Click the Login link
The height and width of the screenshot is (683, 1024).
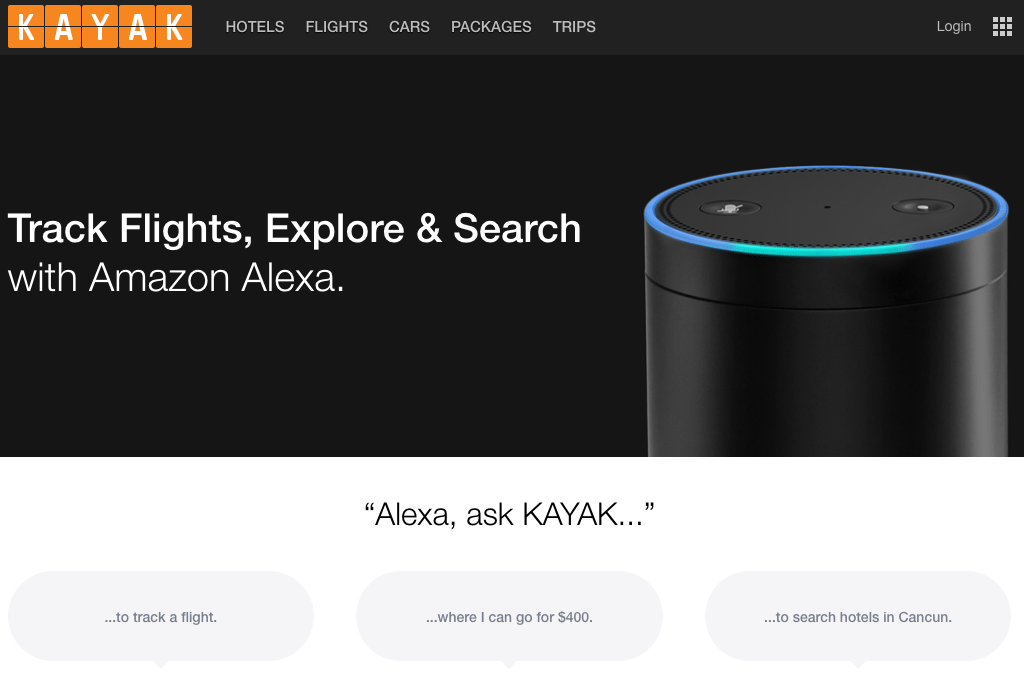(x=953, y=26)
